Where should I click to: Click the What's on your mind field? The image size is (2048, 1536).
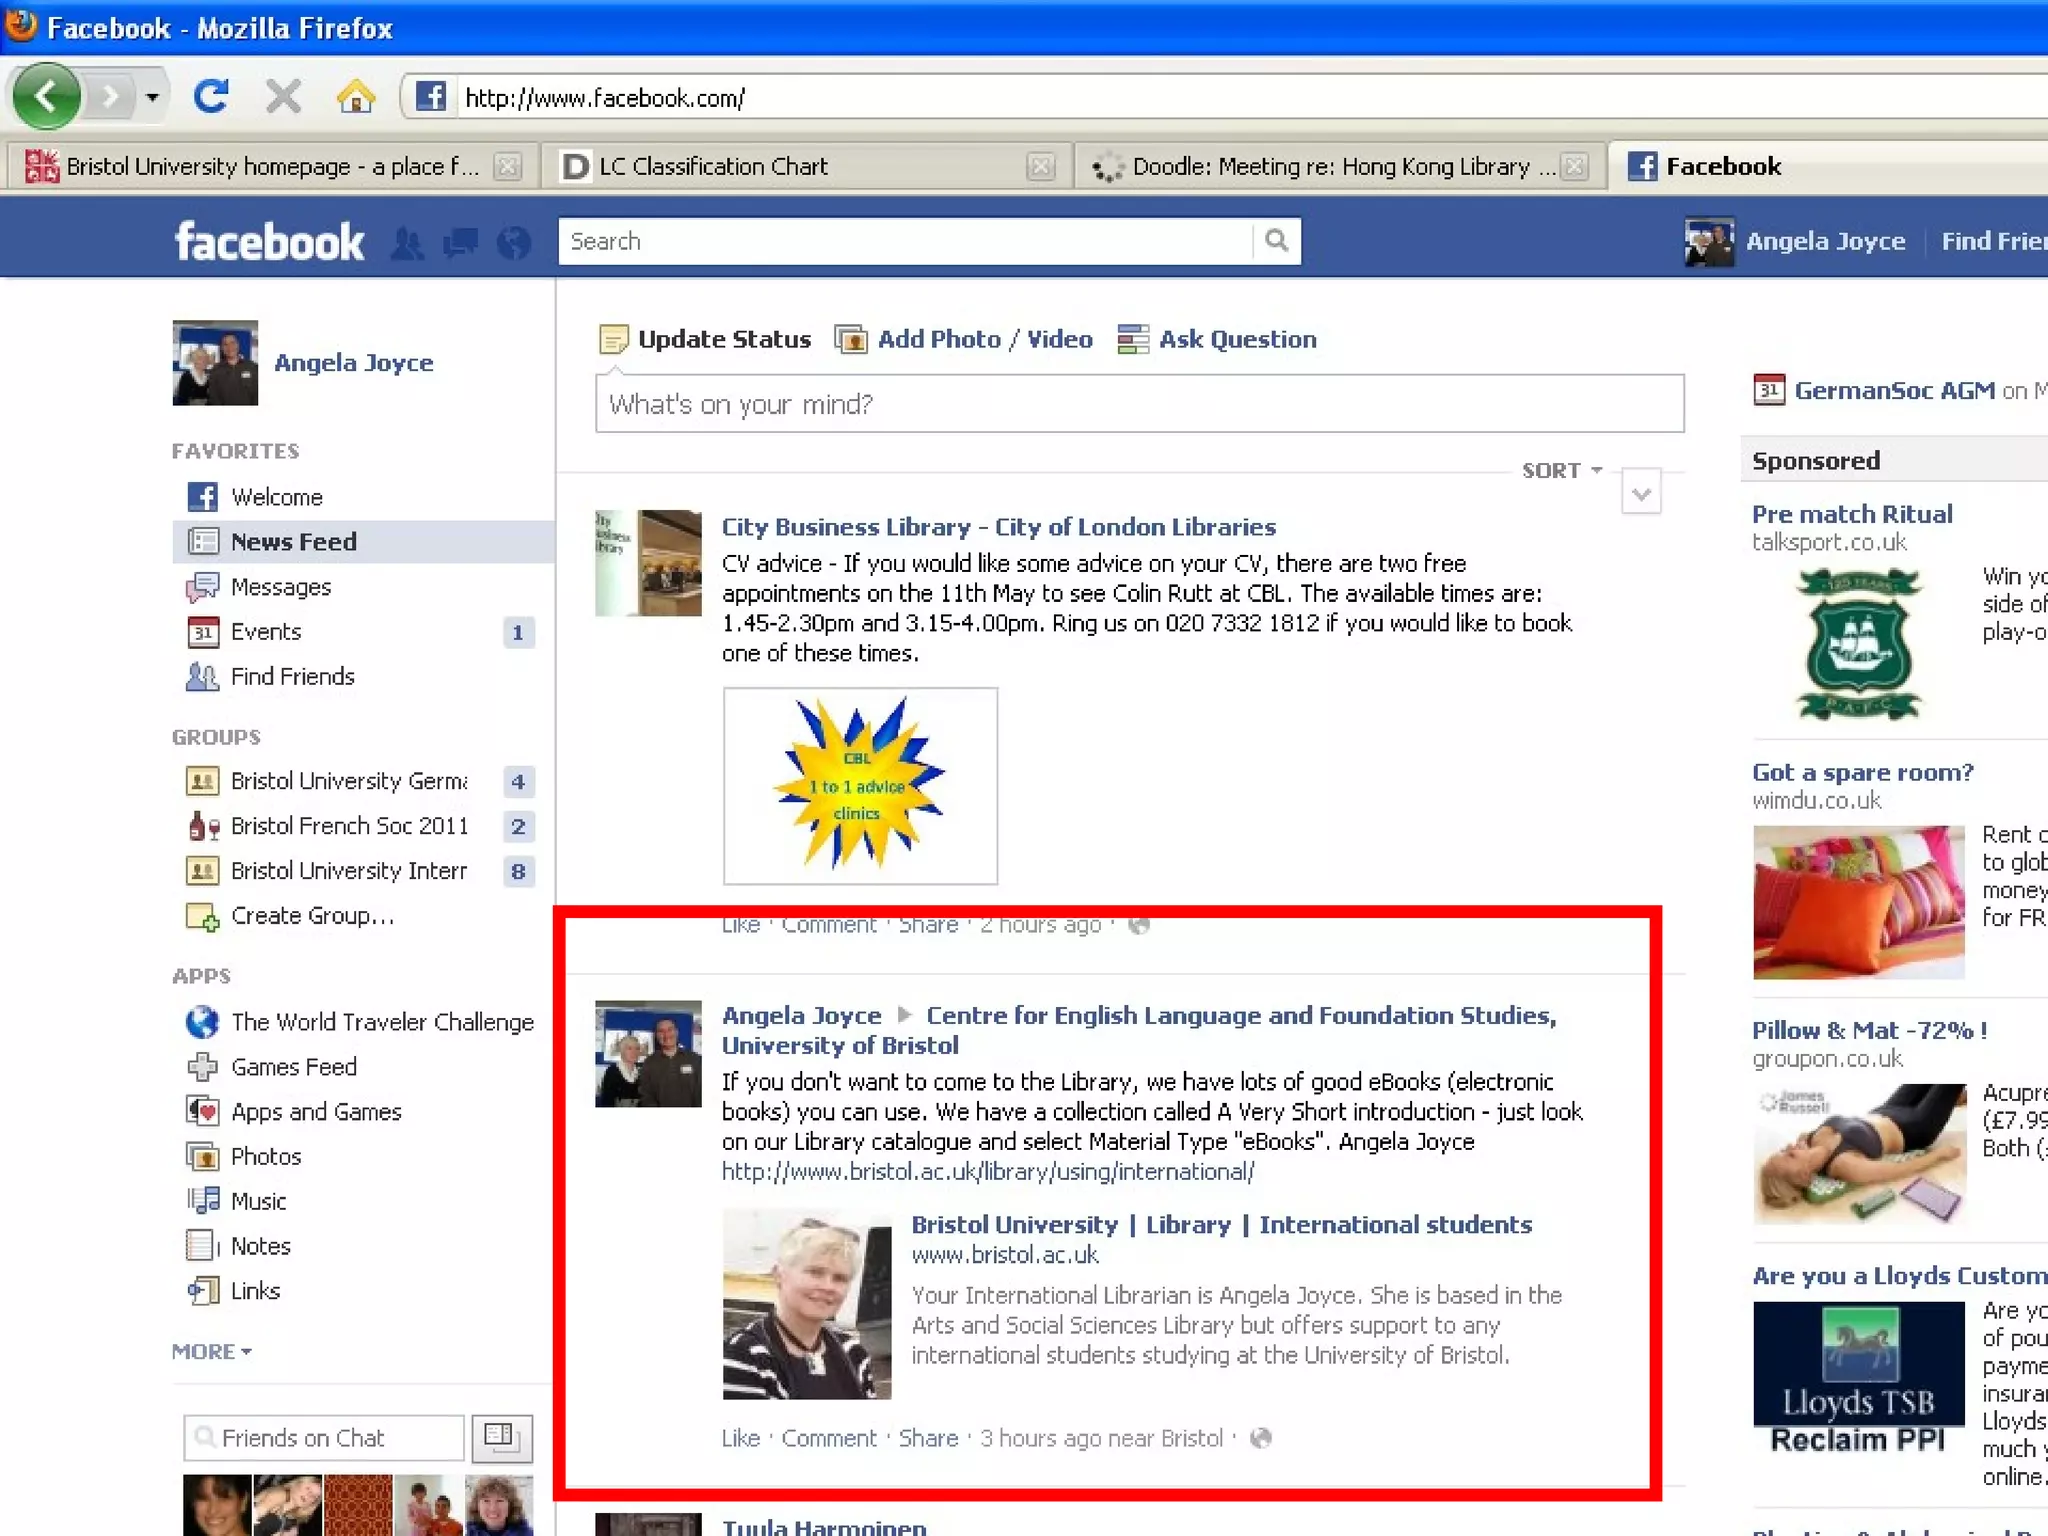point(1139,404)
